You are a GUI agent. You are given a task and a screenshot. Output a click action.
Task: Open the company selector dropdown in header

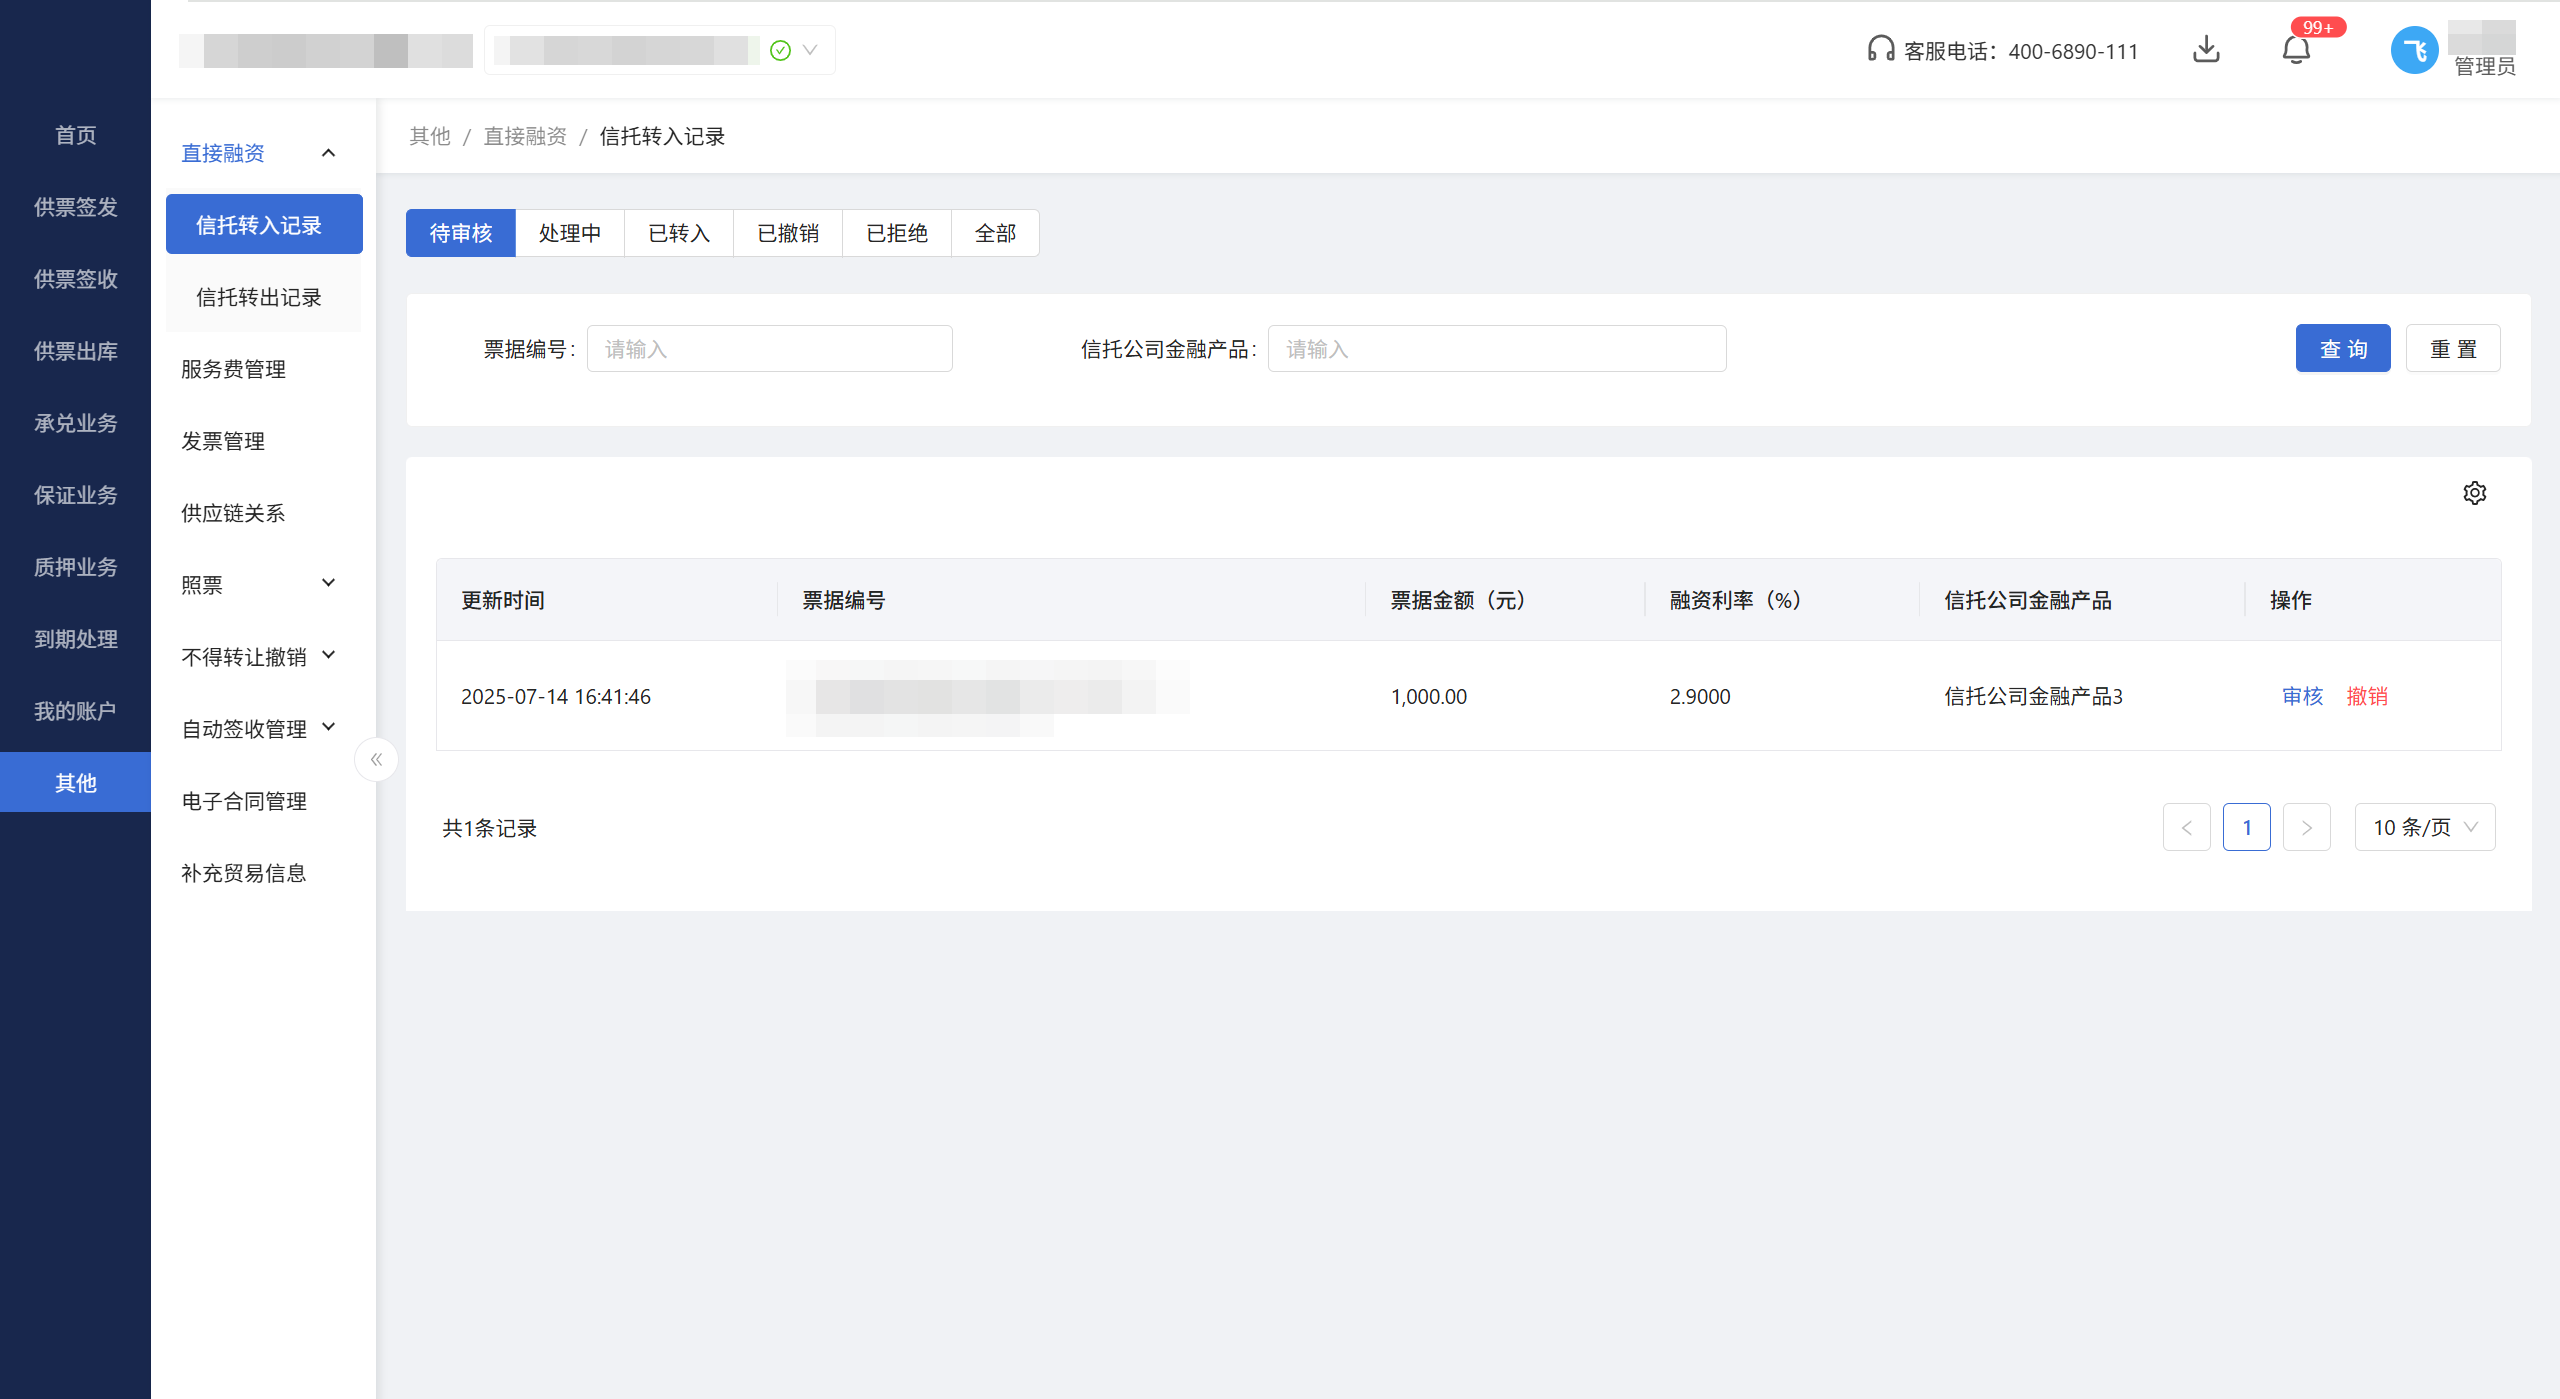tap(809, 50)
